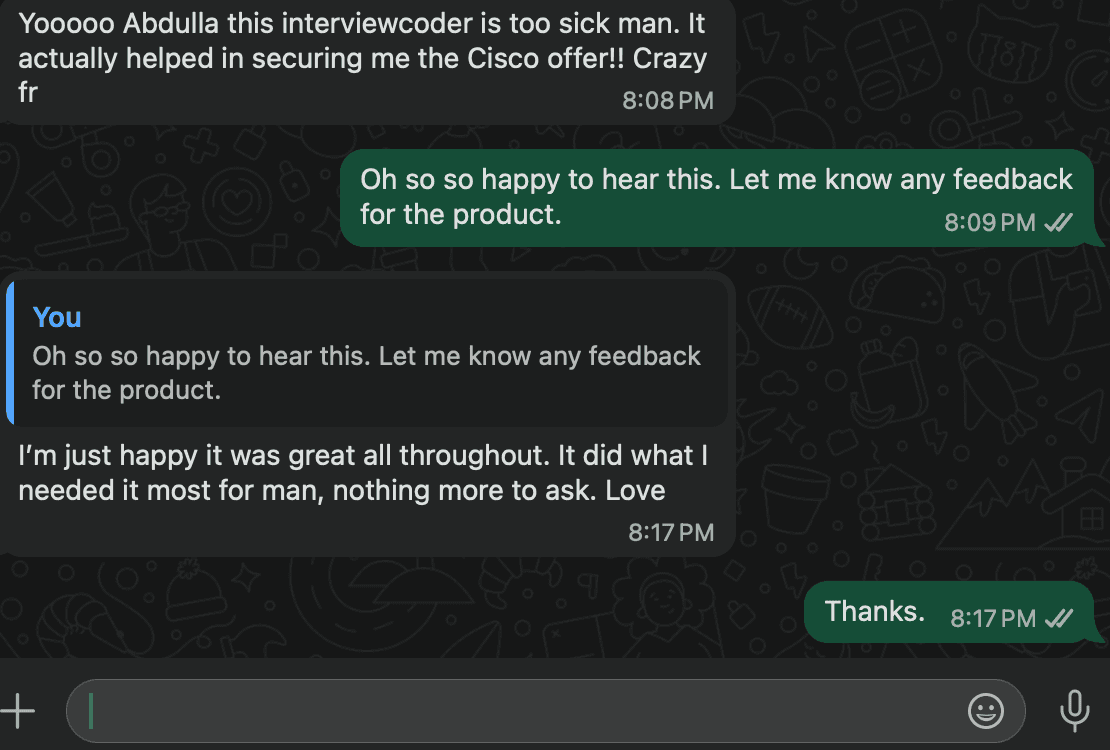Click the double checkmark on the Thanks message
1110x750 pixels.
pos(1056,619)
